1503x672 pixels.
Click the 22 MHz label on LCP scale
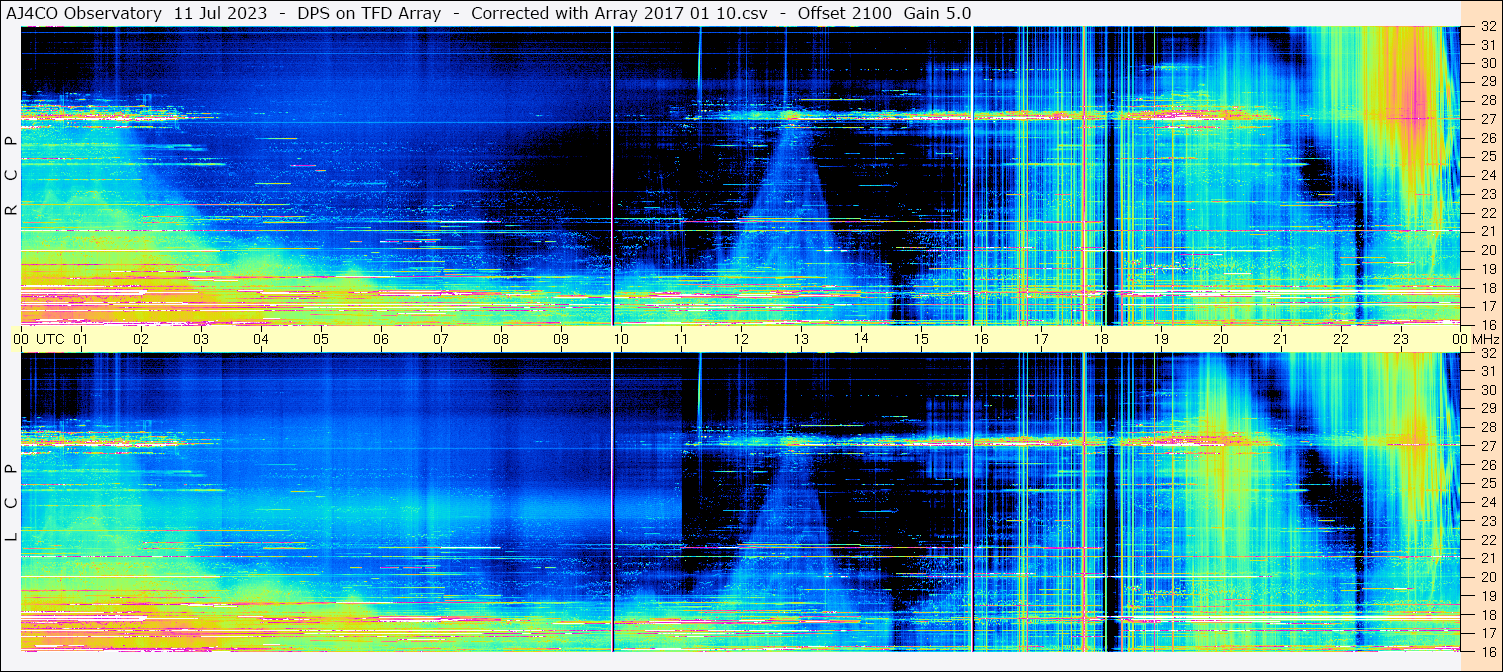point(1487,539)
